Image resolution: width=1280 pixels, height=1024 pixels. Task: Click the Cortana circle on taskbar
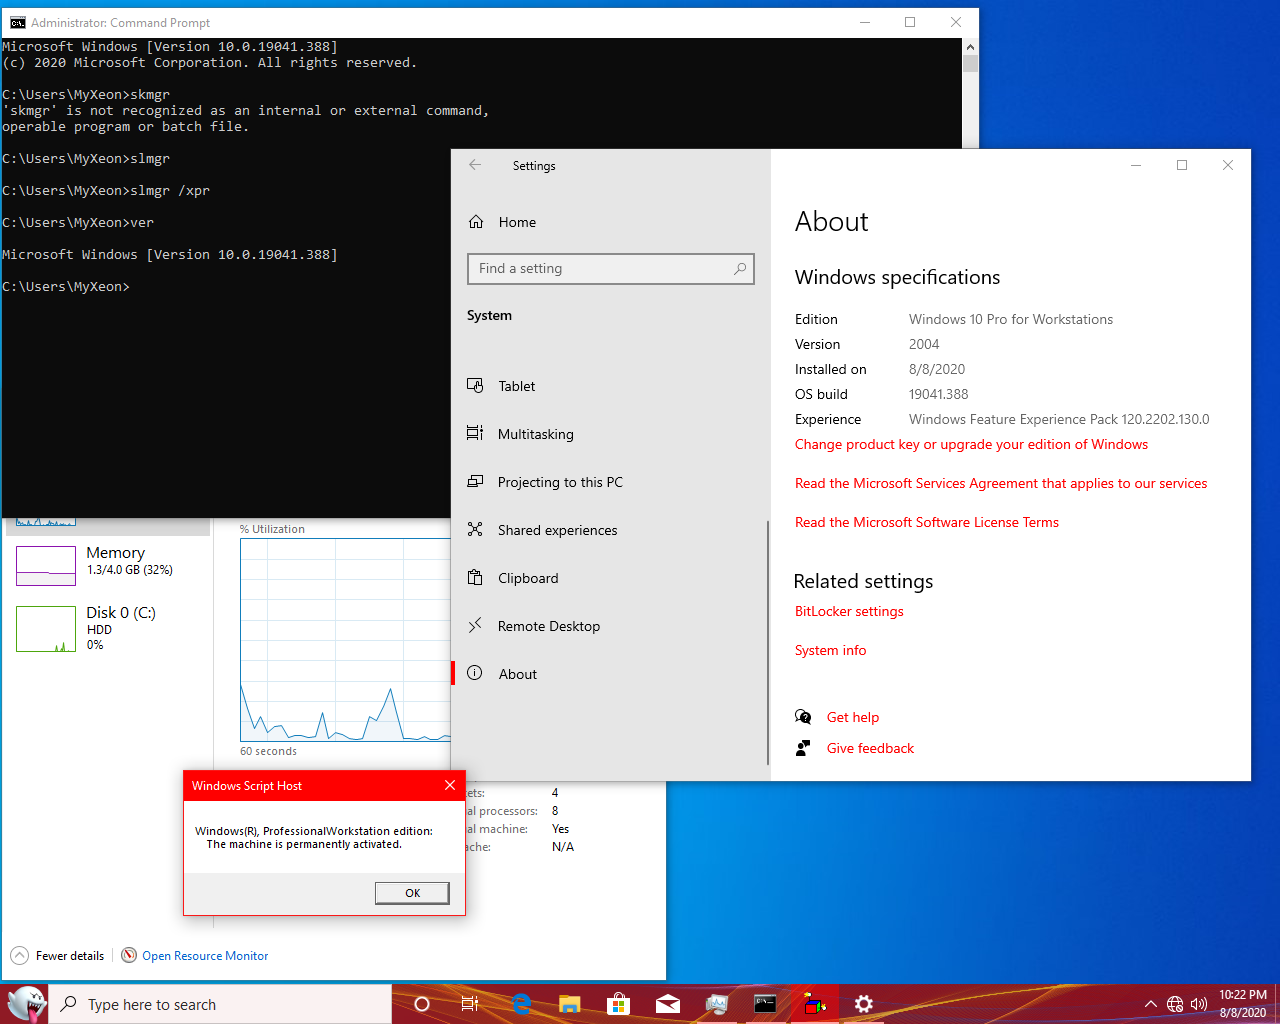421,1004
